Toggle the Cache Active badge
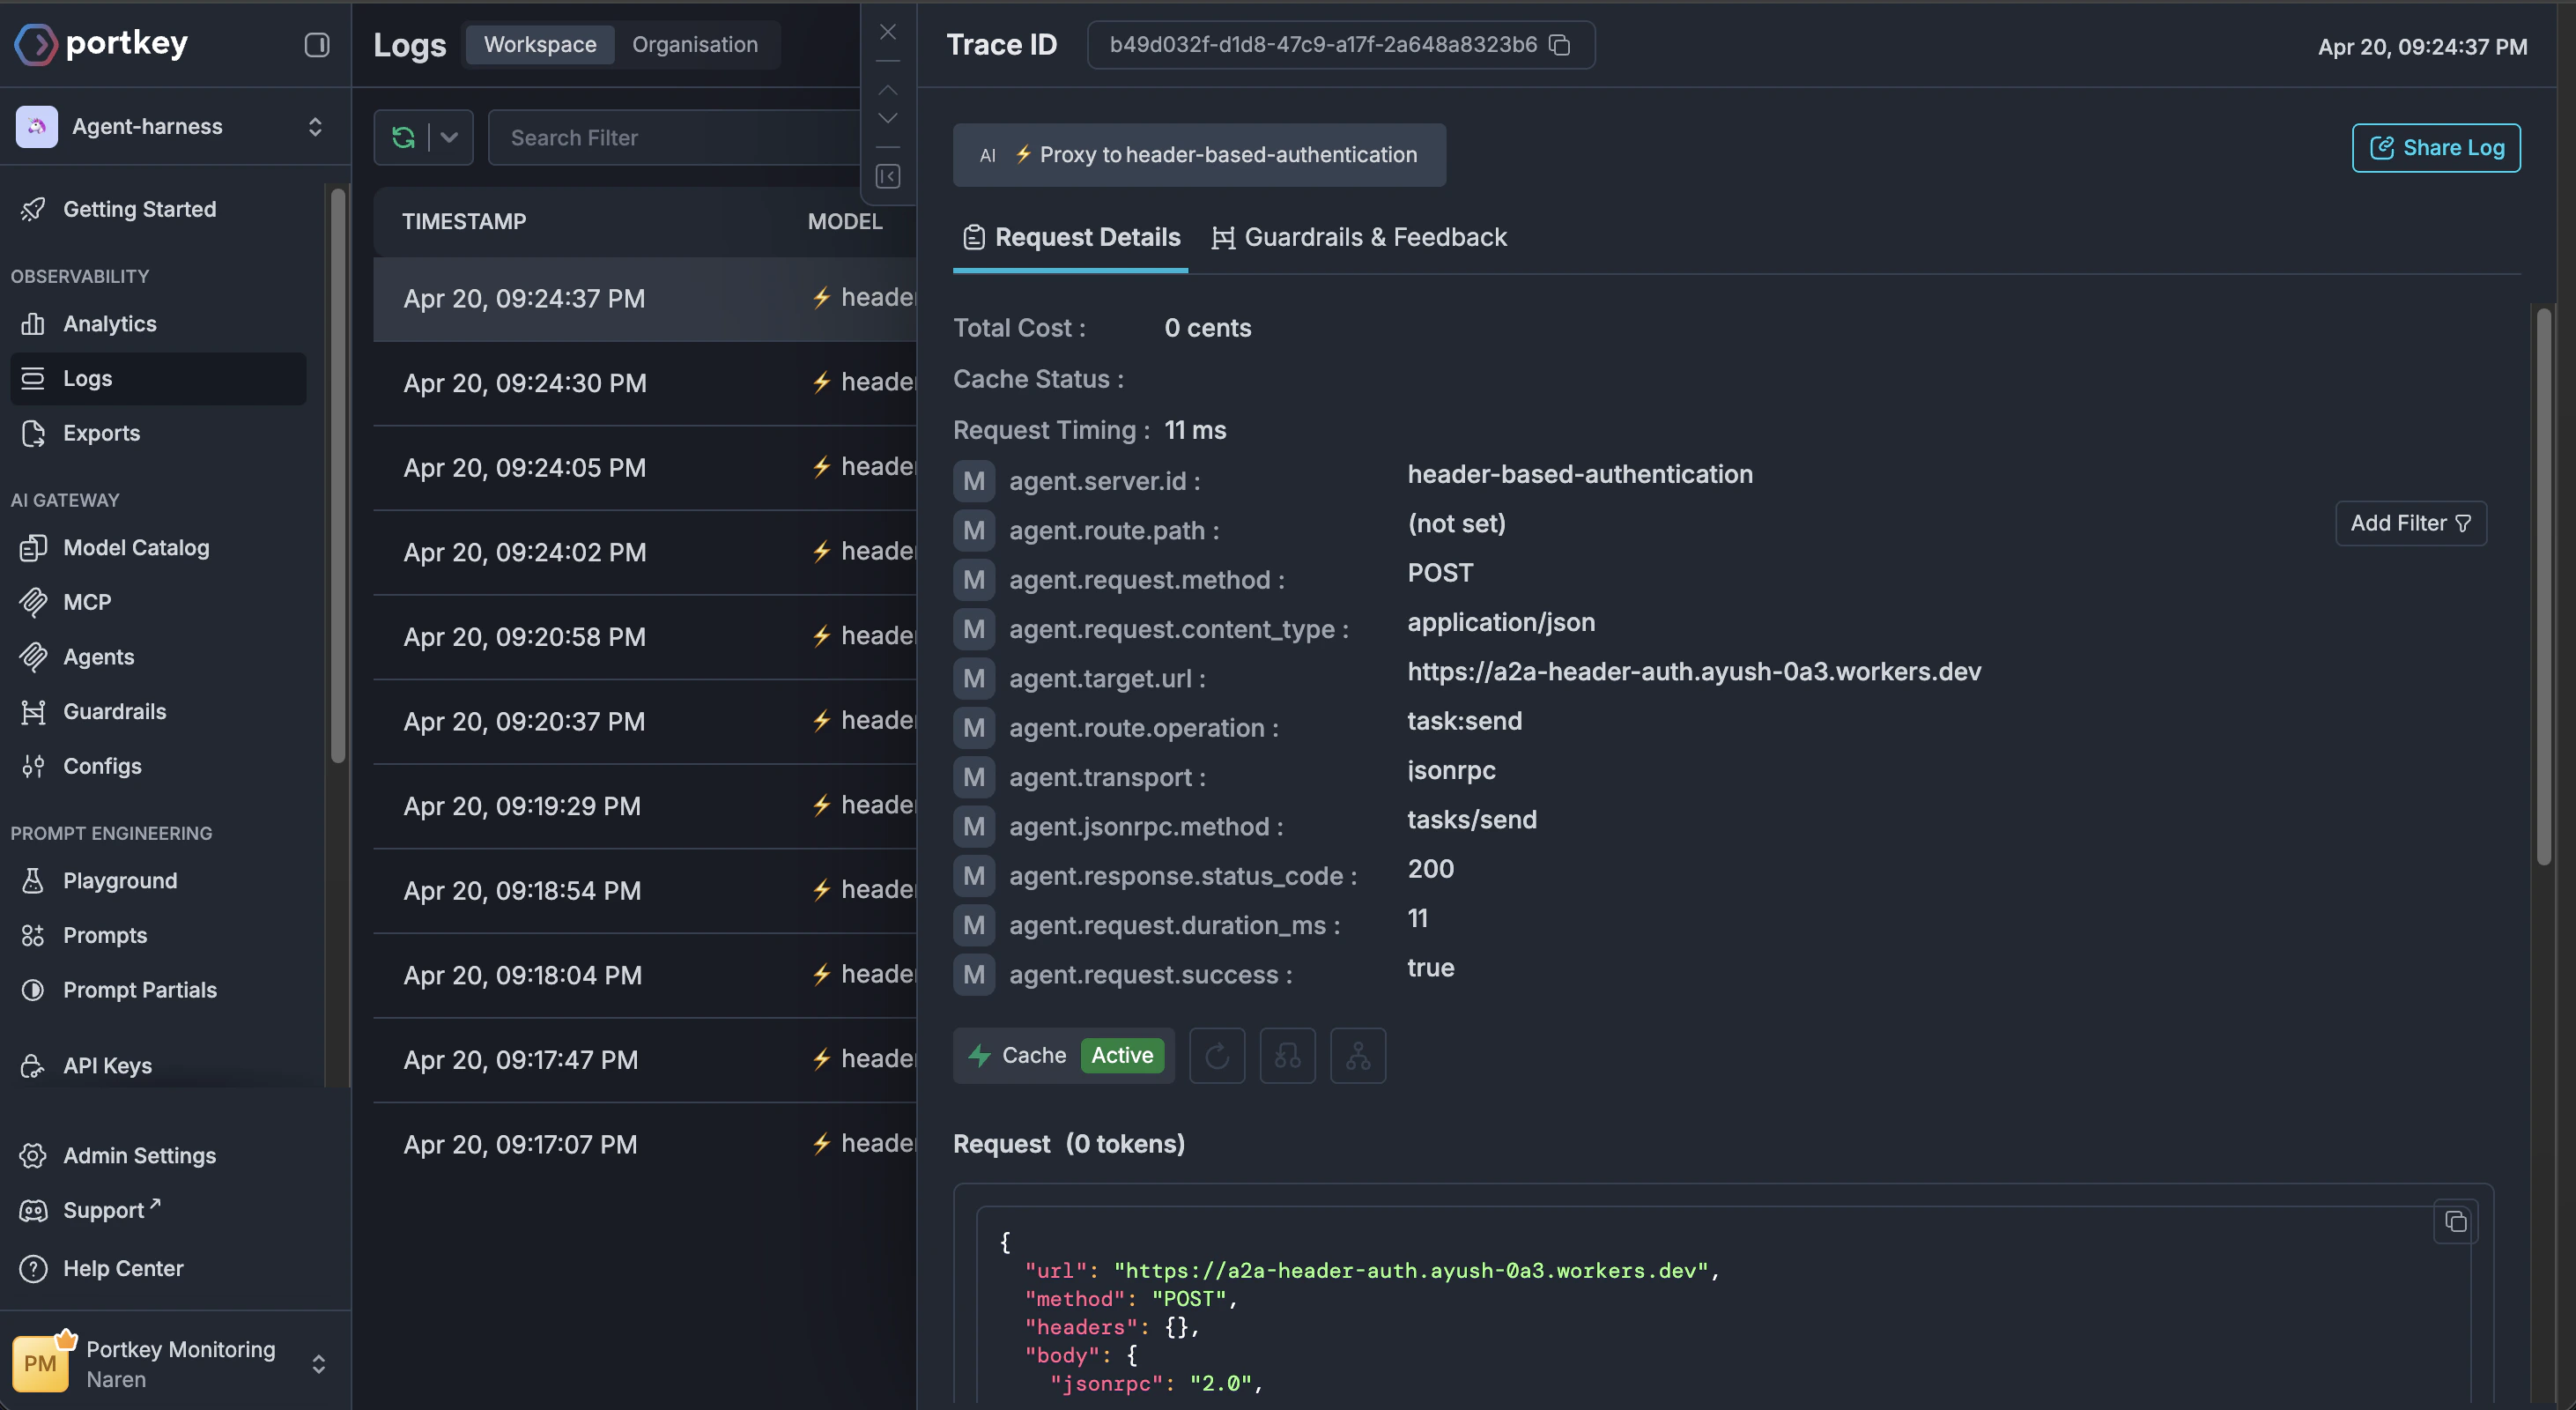 tap(1121, 1055)
